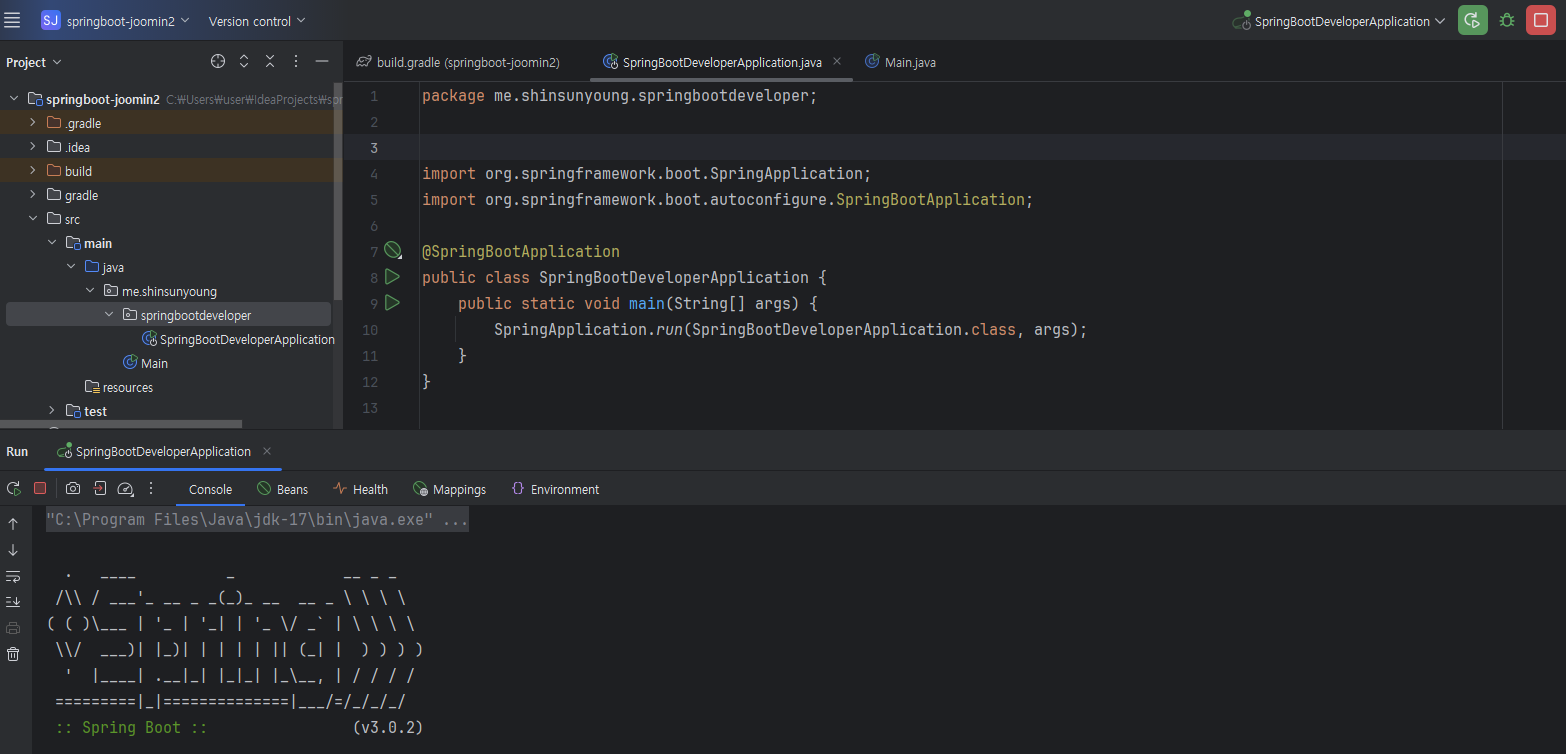Collapse the src folder
Image resolution: width=1566 pixels, height=754 pixels.
(x=33, y=219)
